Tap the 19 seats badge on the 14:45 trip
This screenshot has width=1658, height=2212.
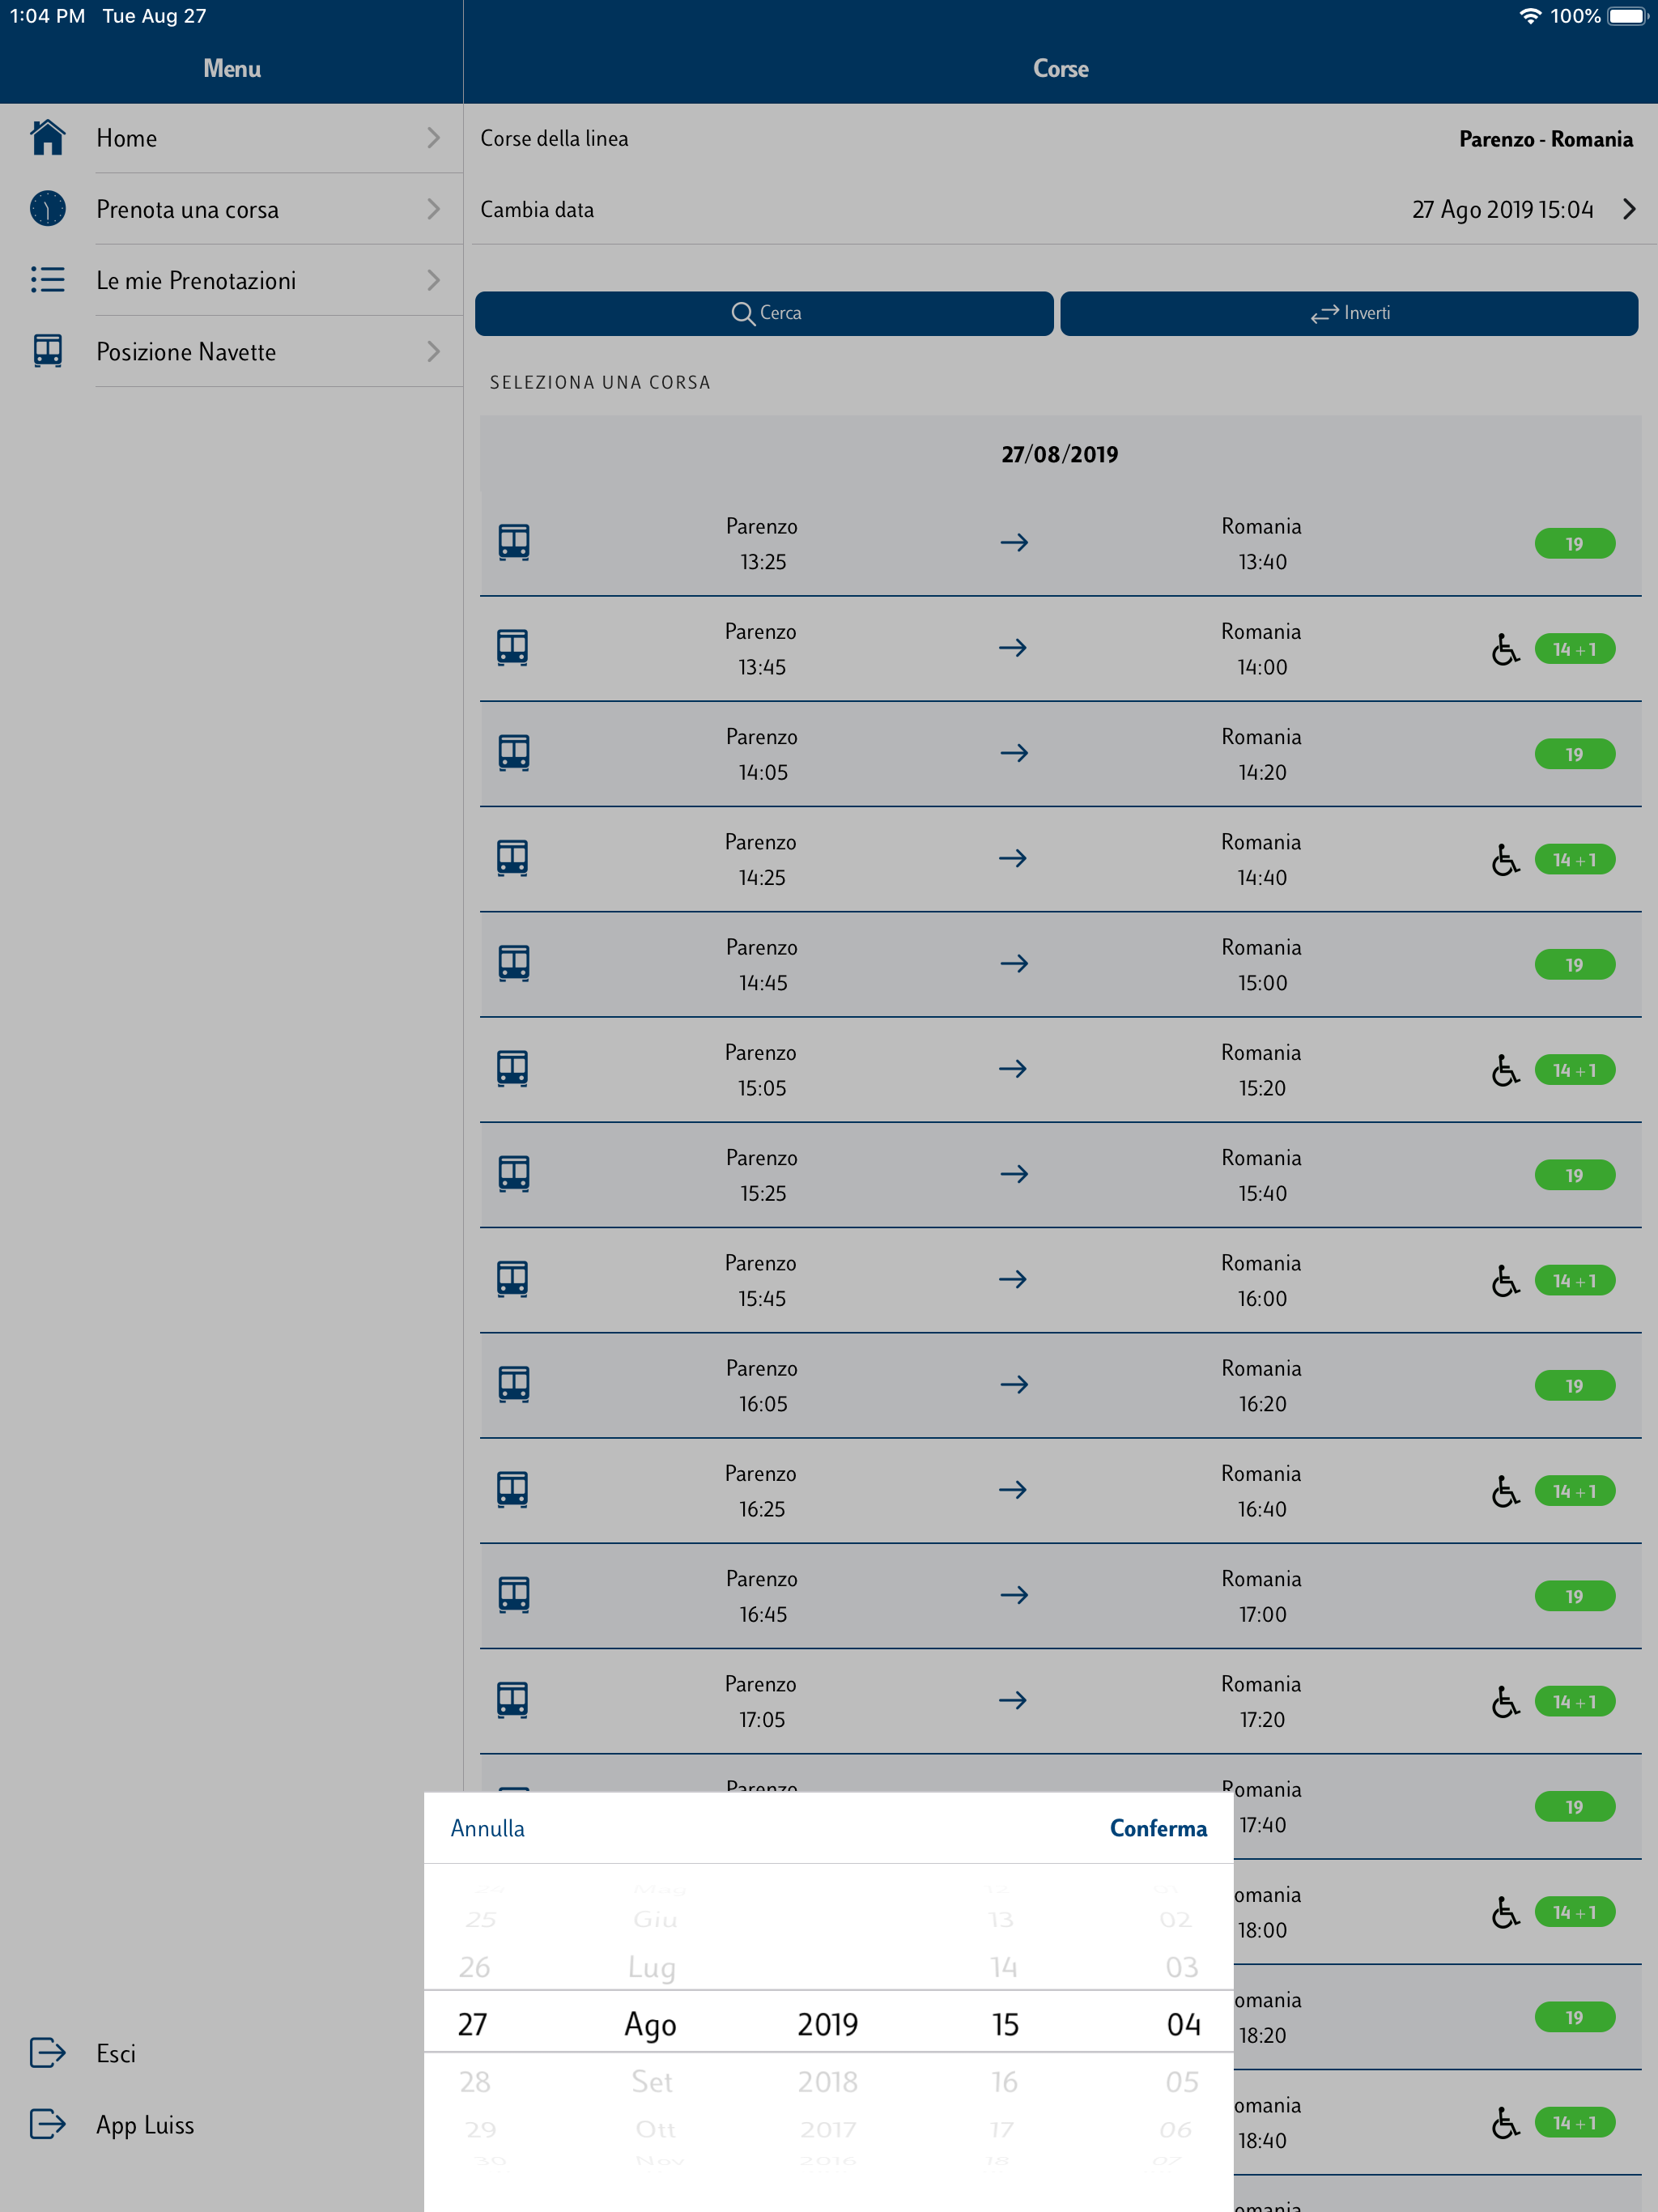pyautogui.click(x=1573, y=965)
